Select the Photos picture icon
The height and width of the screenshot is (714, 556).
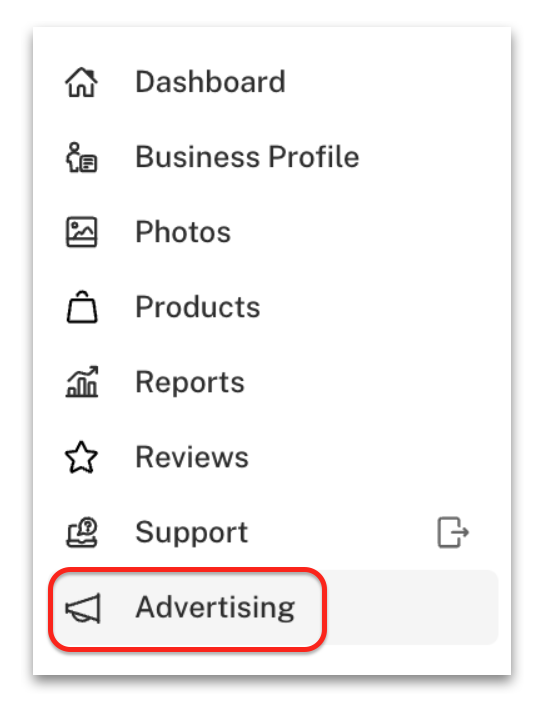click(x=82, y=232)
